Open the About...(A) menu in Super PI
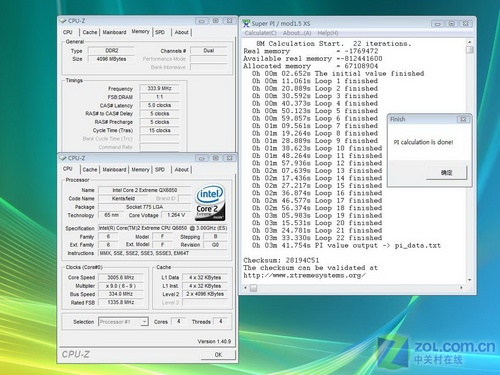This screenshot has width=500, height=375. pos(297,33)
